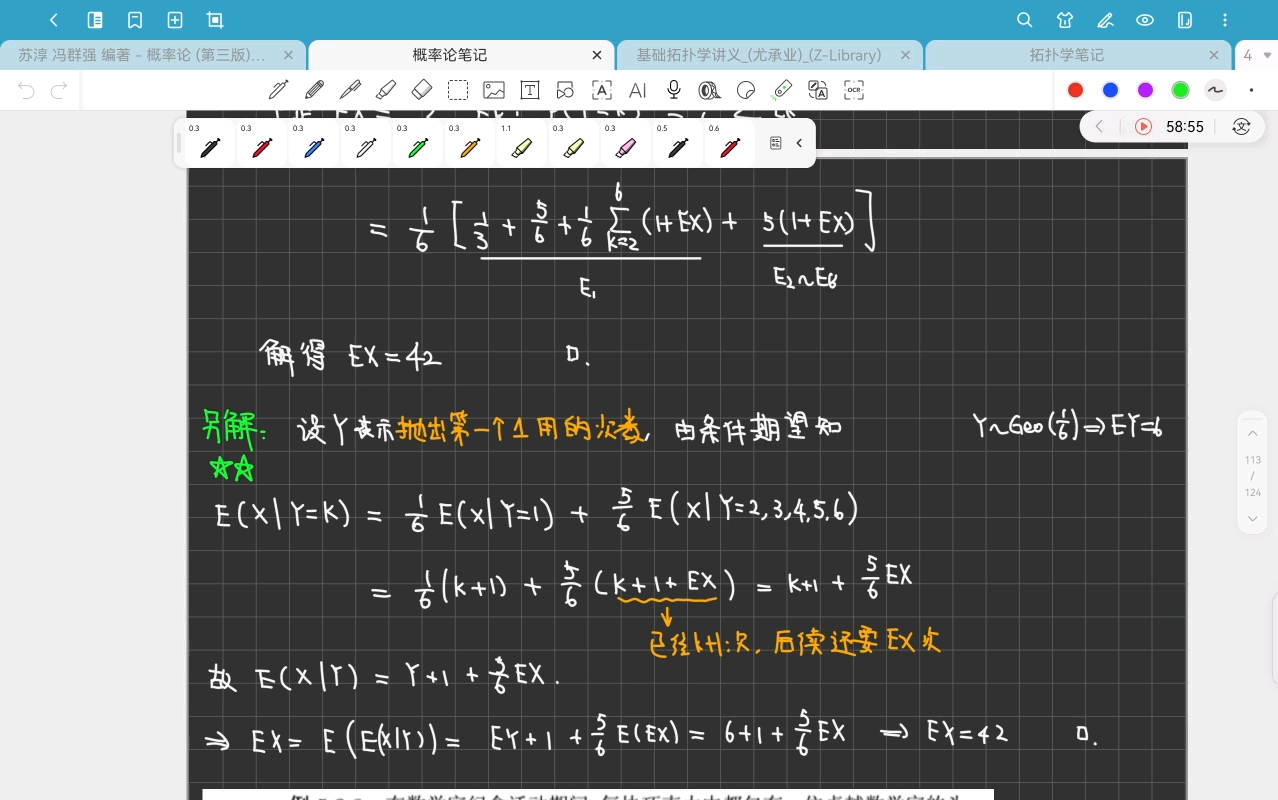This screenshot has height=800, width=1278.
Task: Select the shapes tool
Action: point(565,90)
